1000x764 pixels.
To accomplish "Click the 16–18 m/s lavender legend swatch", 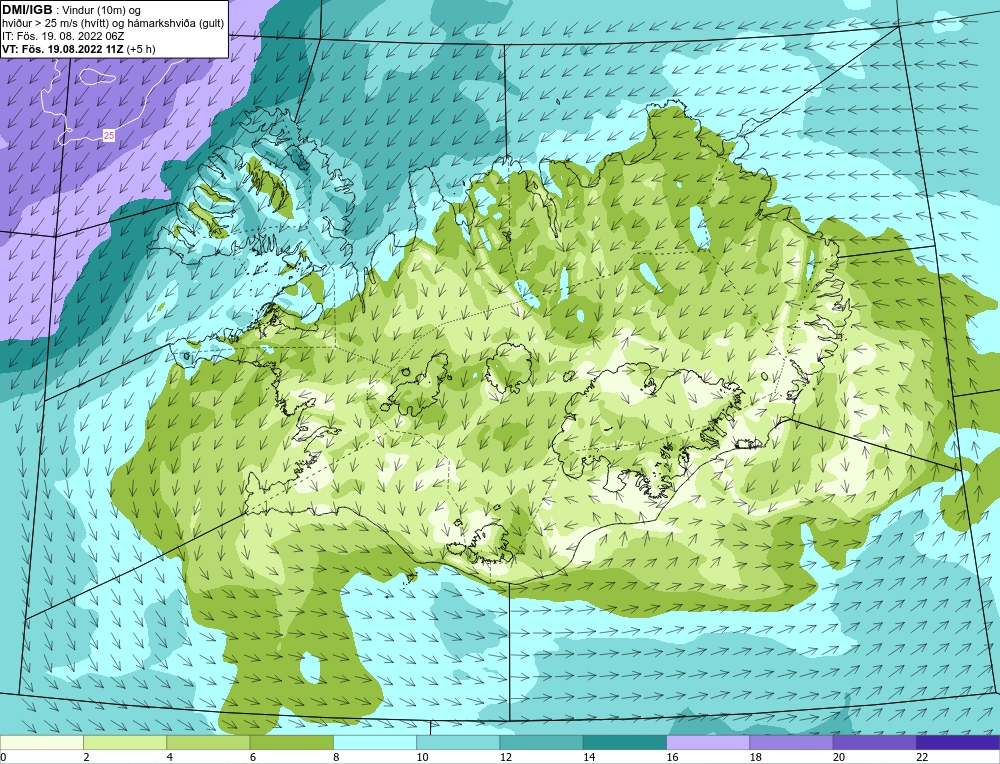I will [708, 743].
